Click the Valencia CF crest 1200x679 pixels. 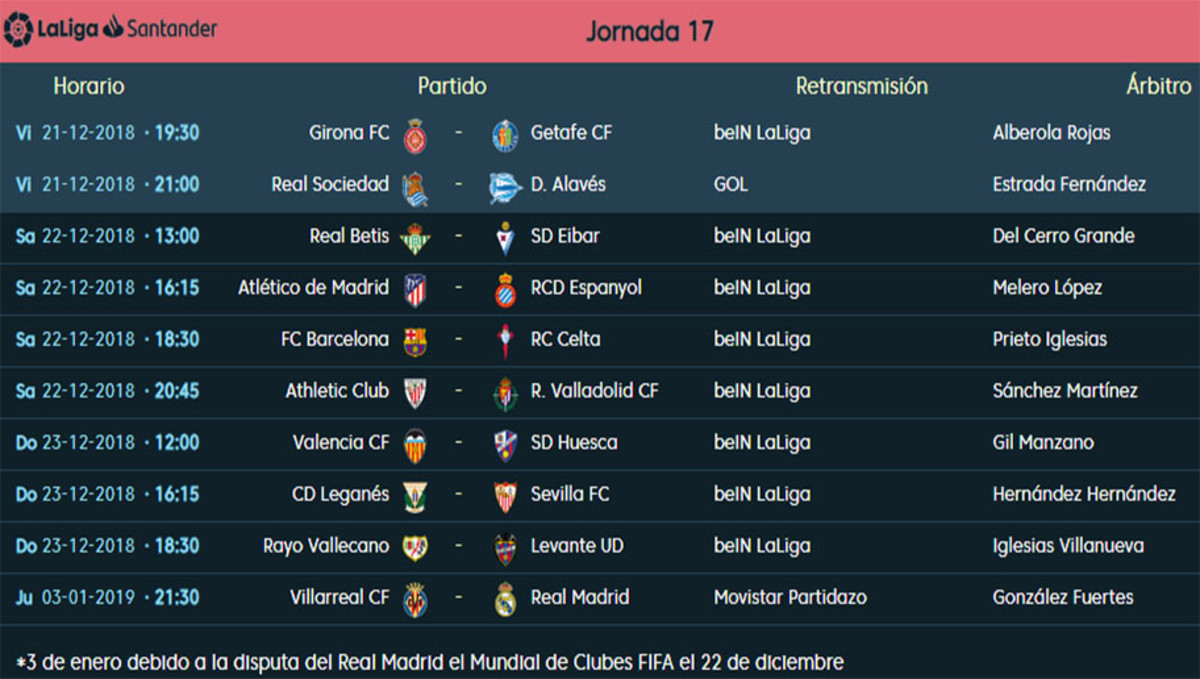(x=415, y=444)
